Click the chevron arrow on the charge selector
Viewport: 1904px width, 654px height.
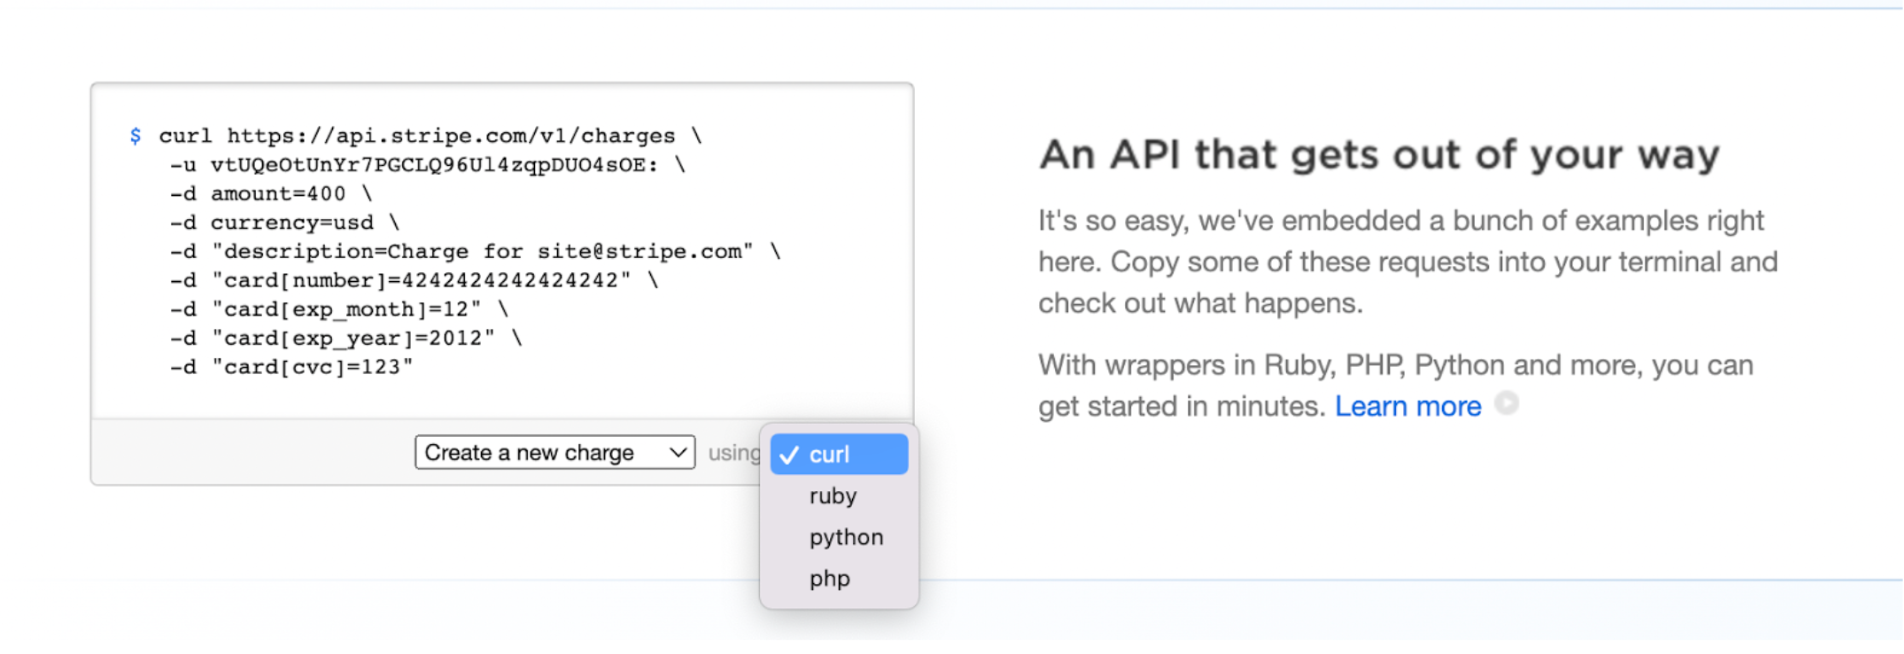[x=678, y=452]
